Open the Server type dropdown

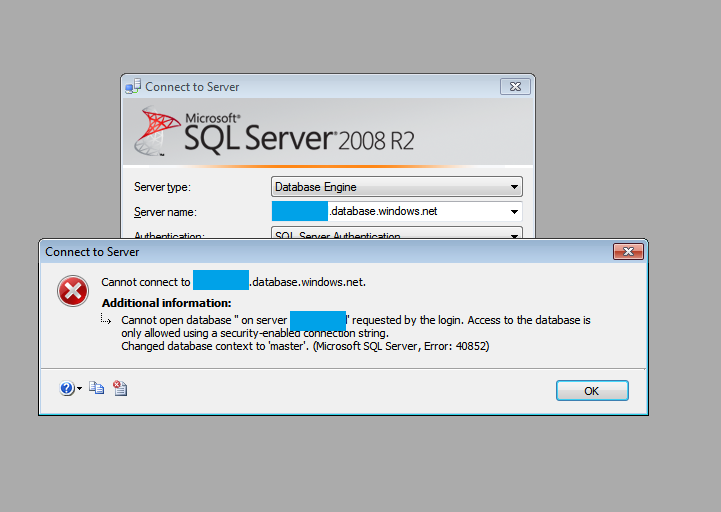pyautogui.click(x=396, y=187)
